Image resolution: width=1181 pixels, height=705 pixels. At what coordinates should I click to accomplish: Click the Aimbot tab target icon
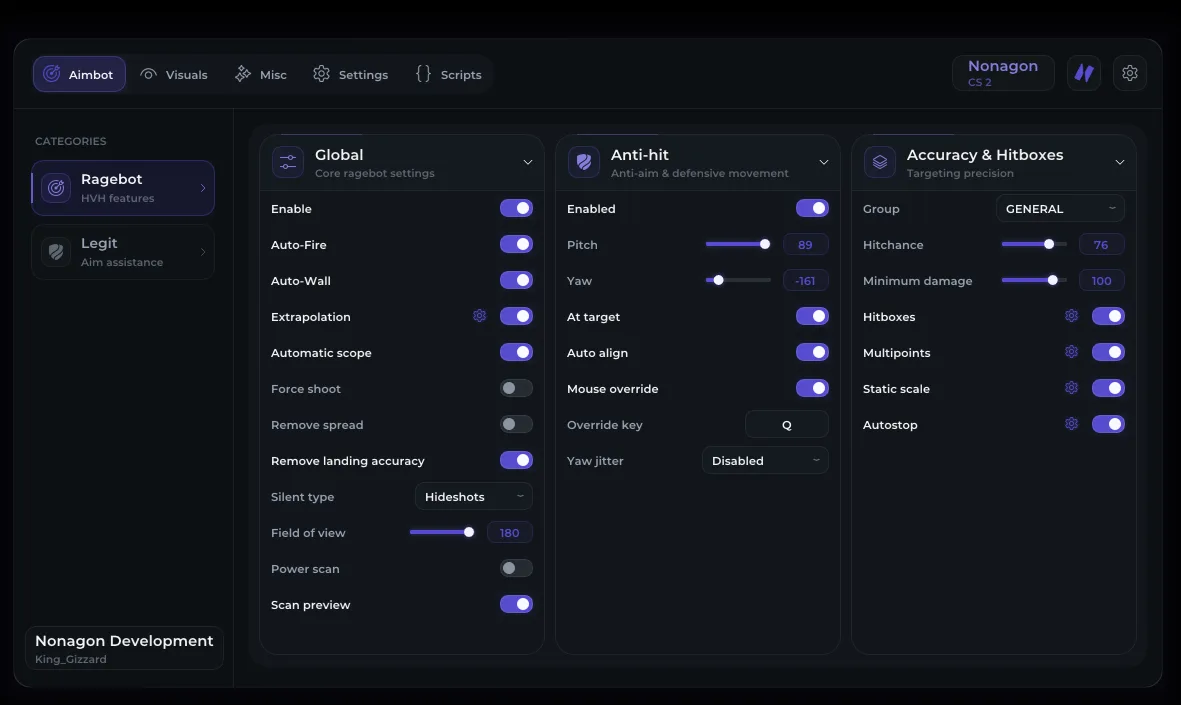[51, 73]
